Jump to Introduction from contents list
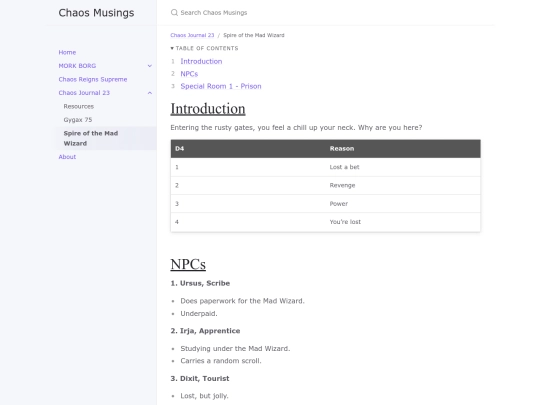Viewport: 540px width, 405px height. click(201, 61)
